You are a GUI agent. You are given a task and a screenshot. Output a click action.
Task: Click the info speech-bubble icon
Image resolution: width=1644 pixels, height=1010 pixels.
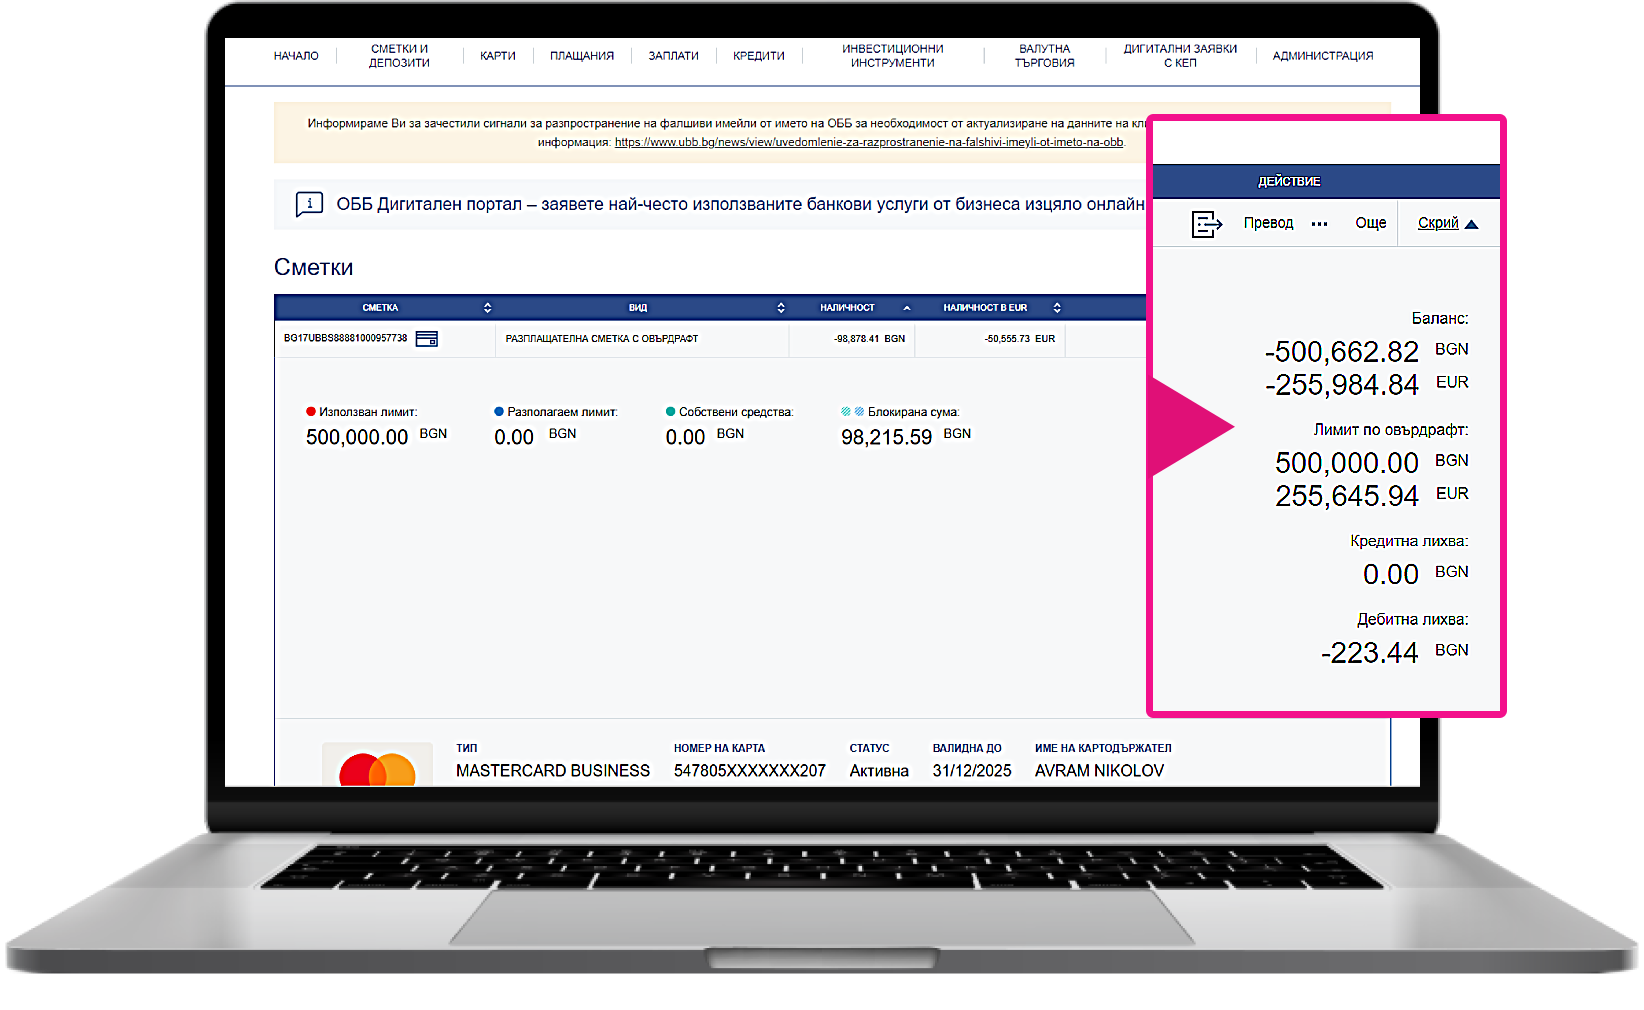309,204
